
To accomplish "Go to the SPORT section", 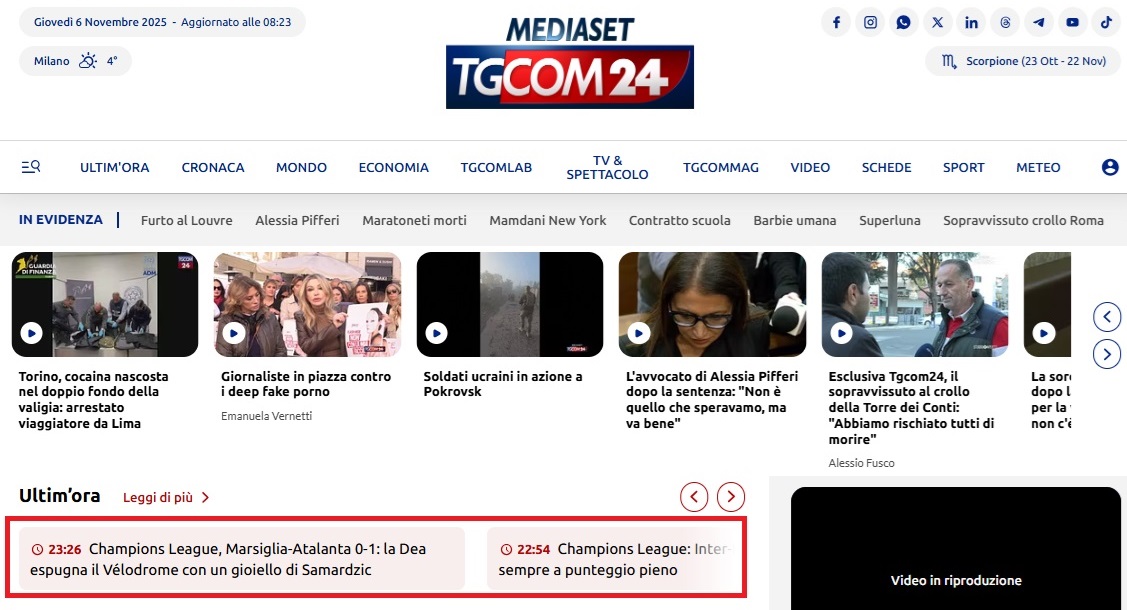I will click(963, 167).
